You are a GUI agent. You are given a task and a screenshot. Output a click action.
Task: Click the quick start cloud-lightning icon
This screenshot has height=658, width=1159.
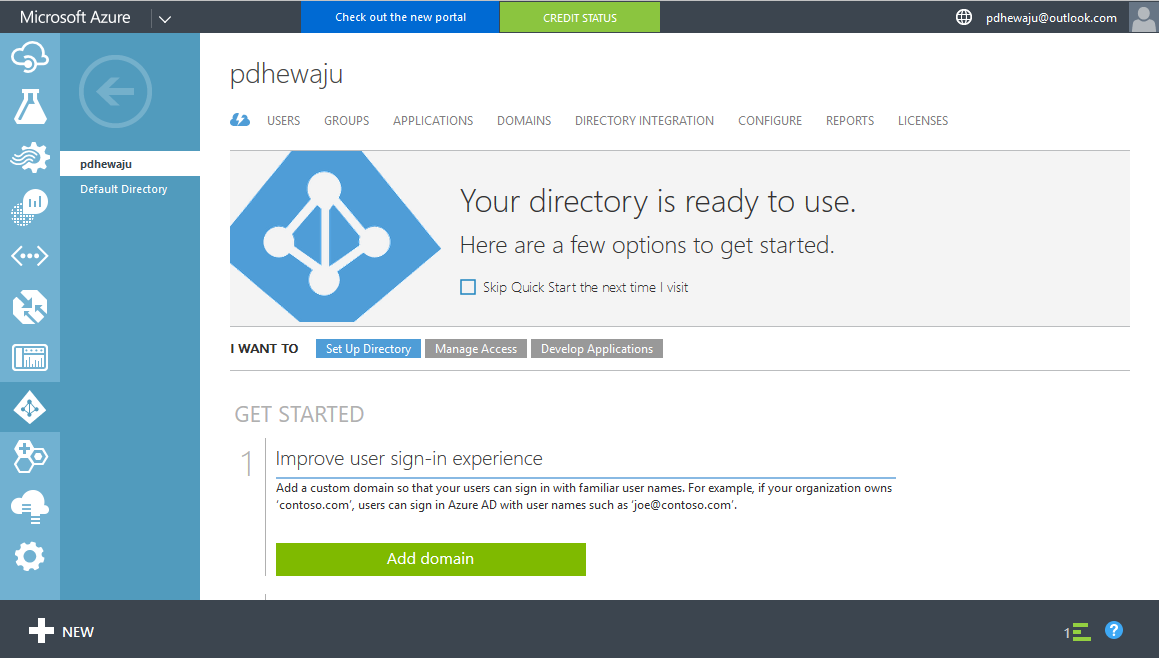(239, 120)
